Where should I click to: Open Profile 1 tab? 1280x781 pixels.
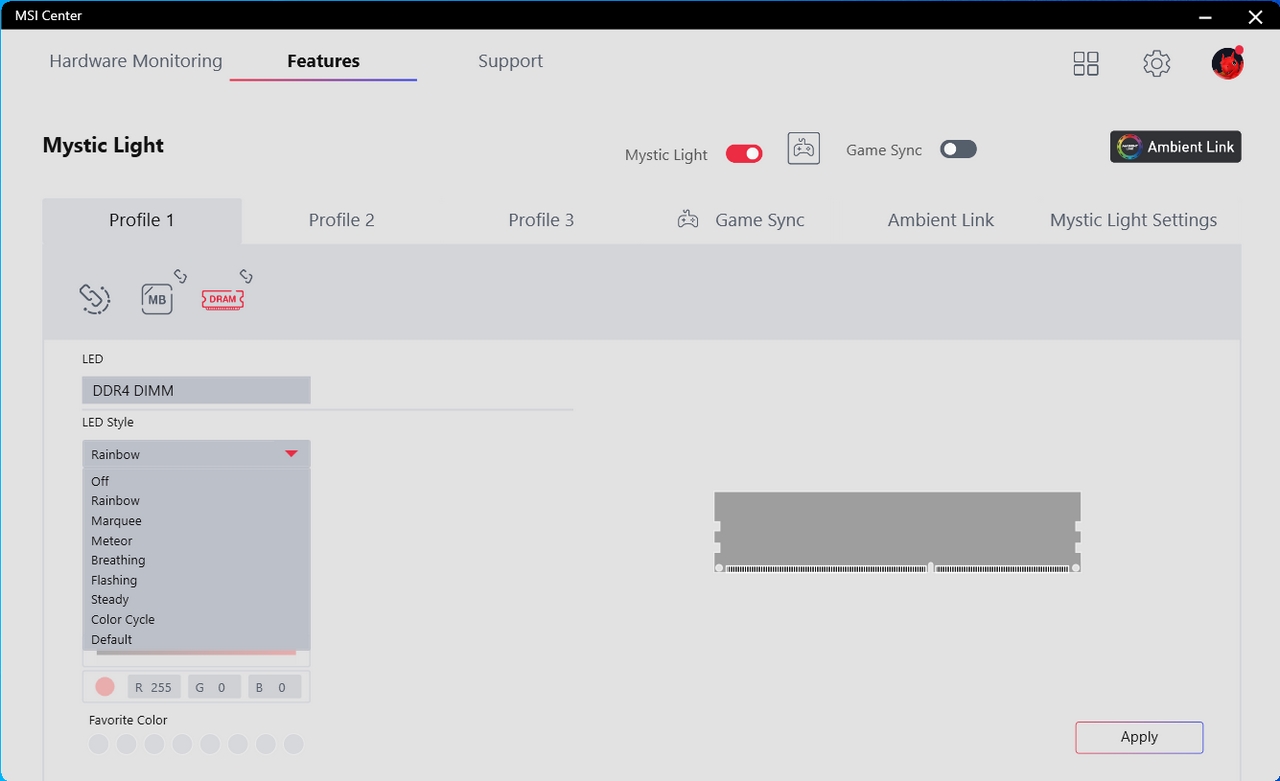(142, 220)
